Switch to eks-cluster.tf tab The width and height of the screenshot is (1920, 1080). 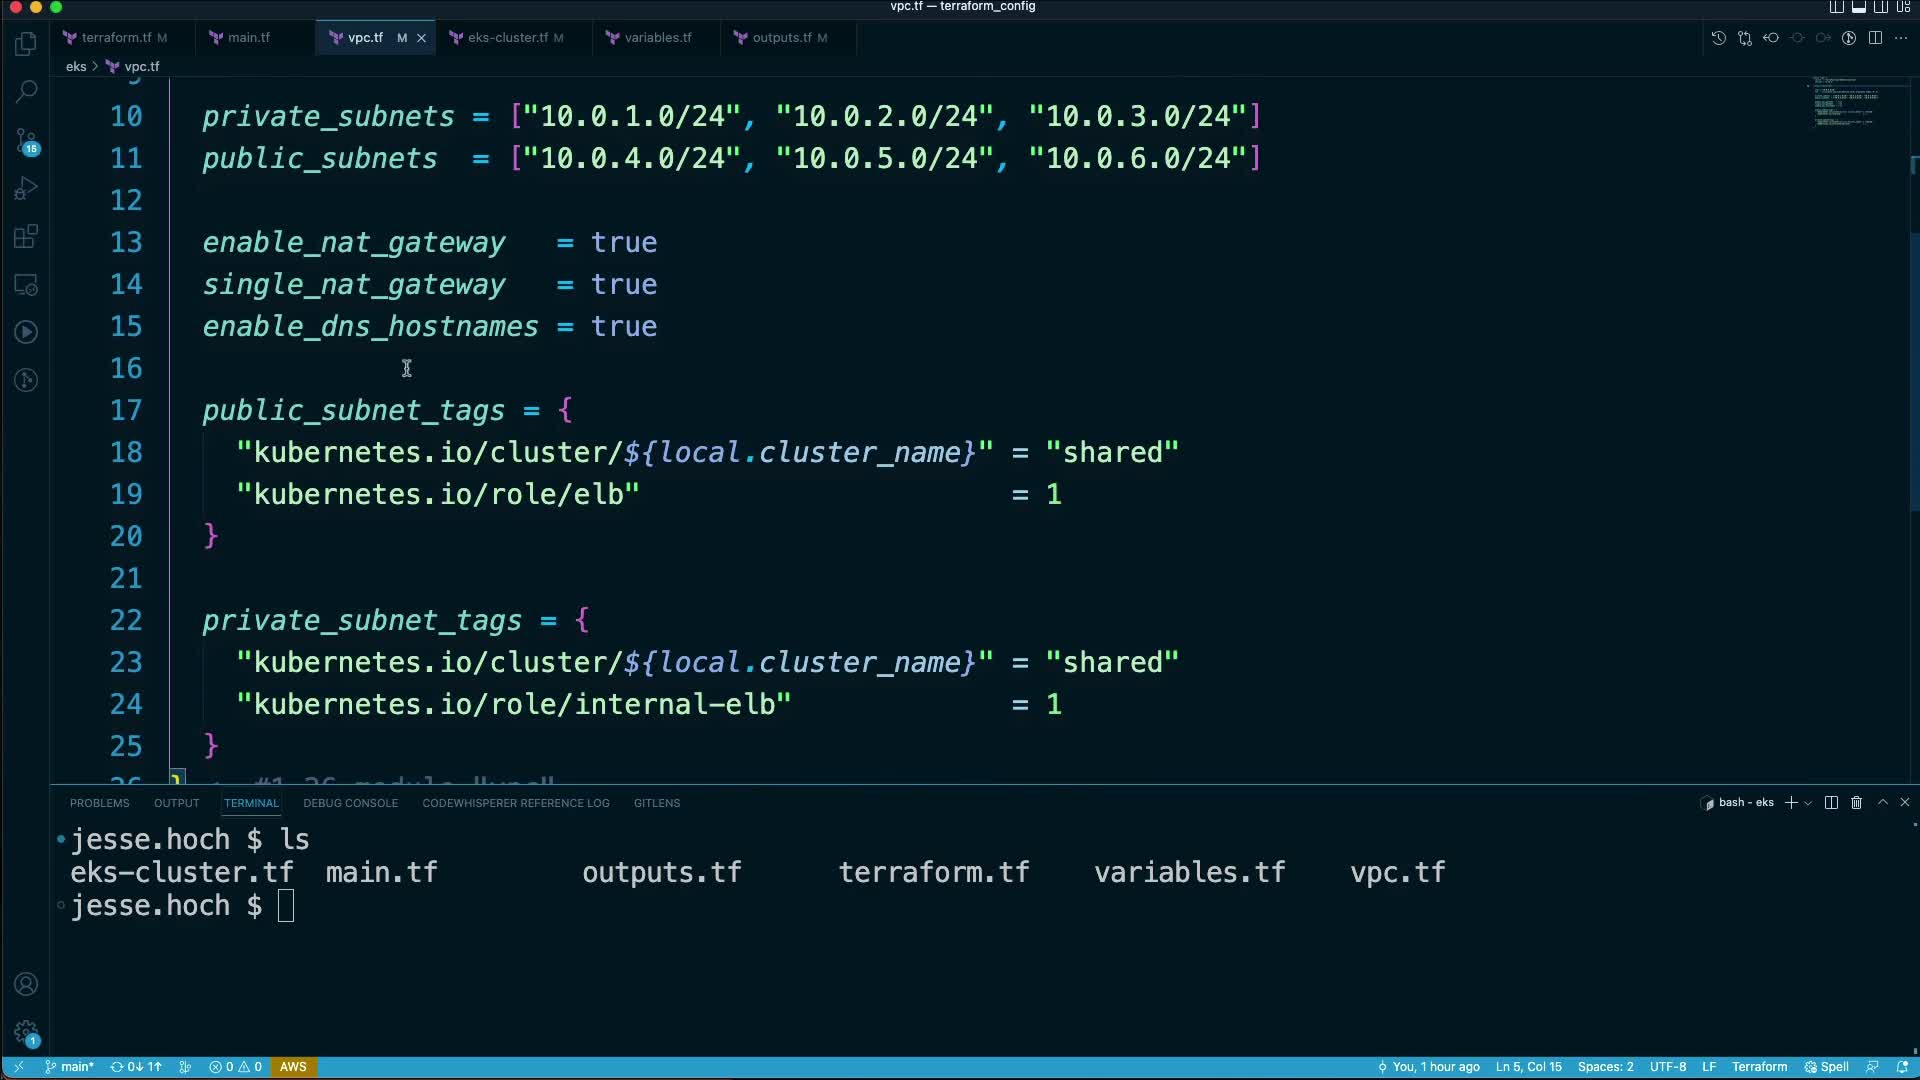coord(507,38)
